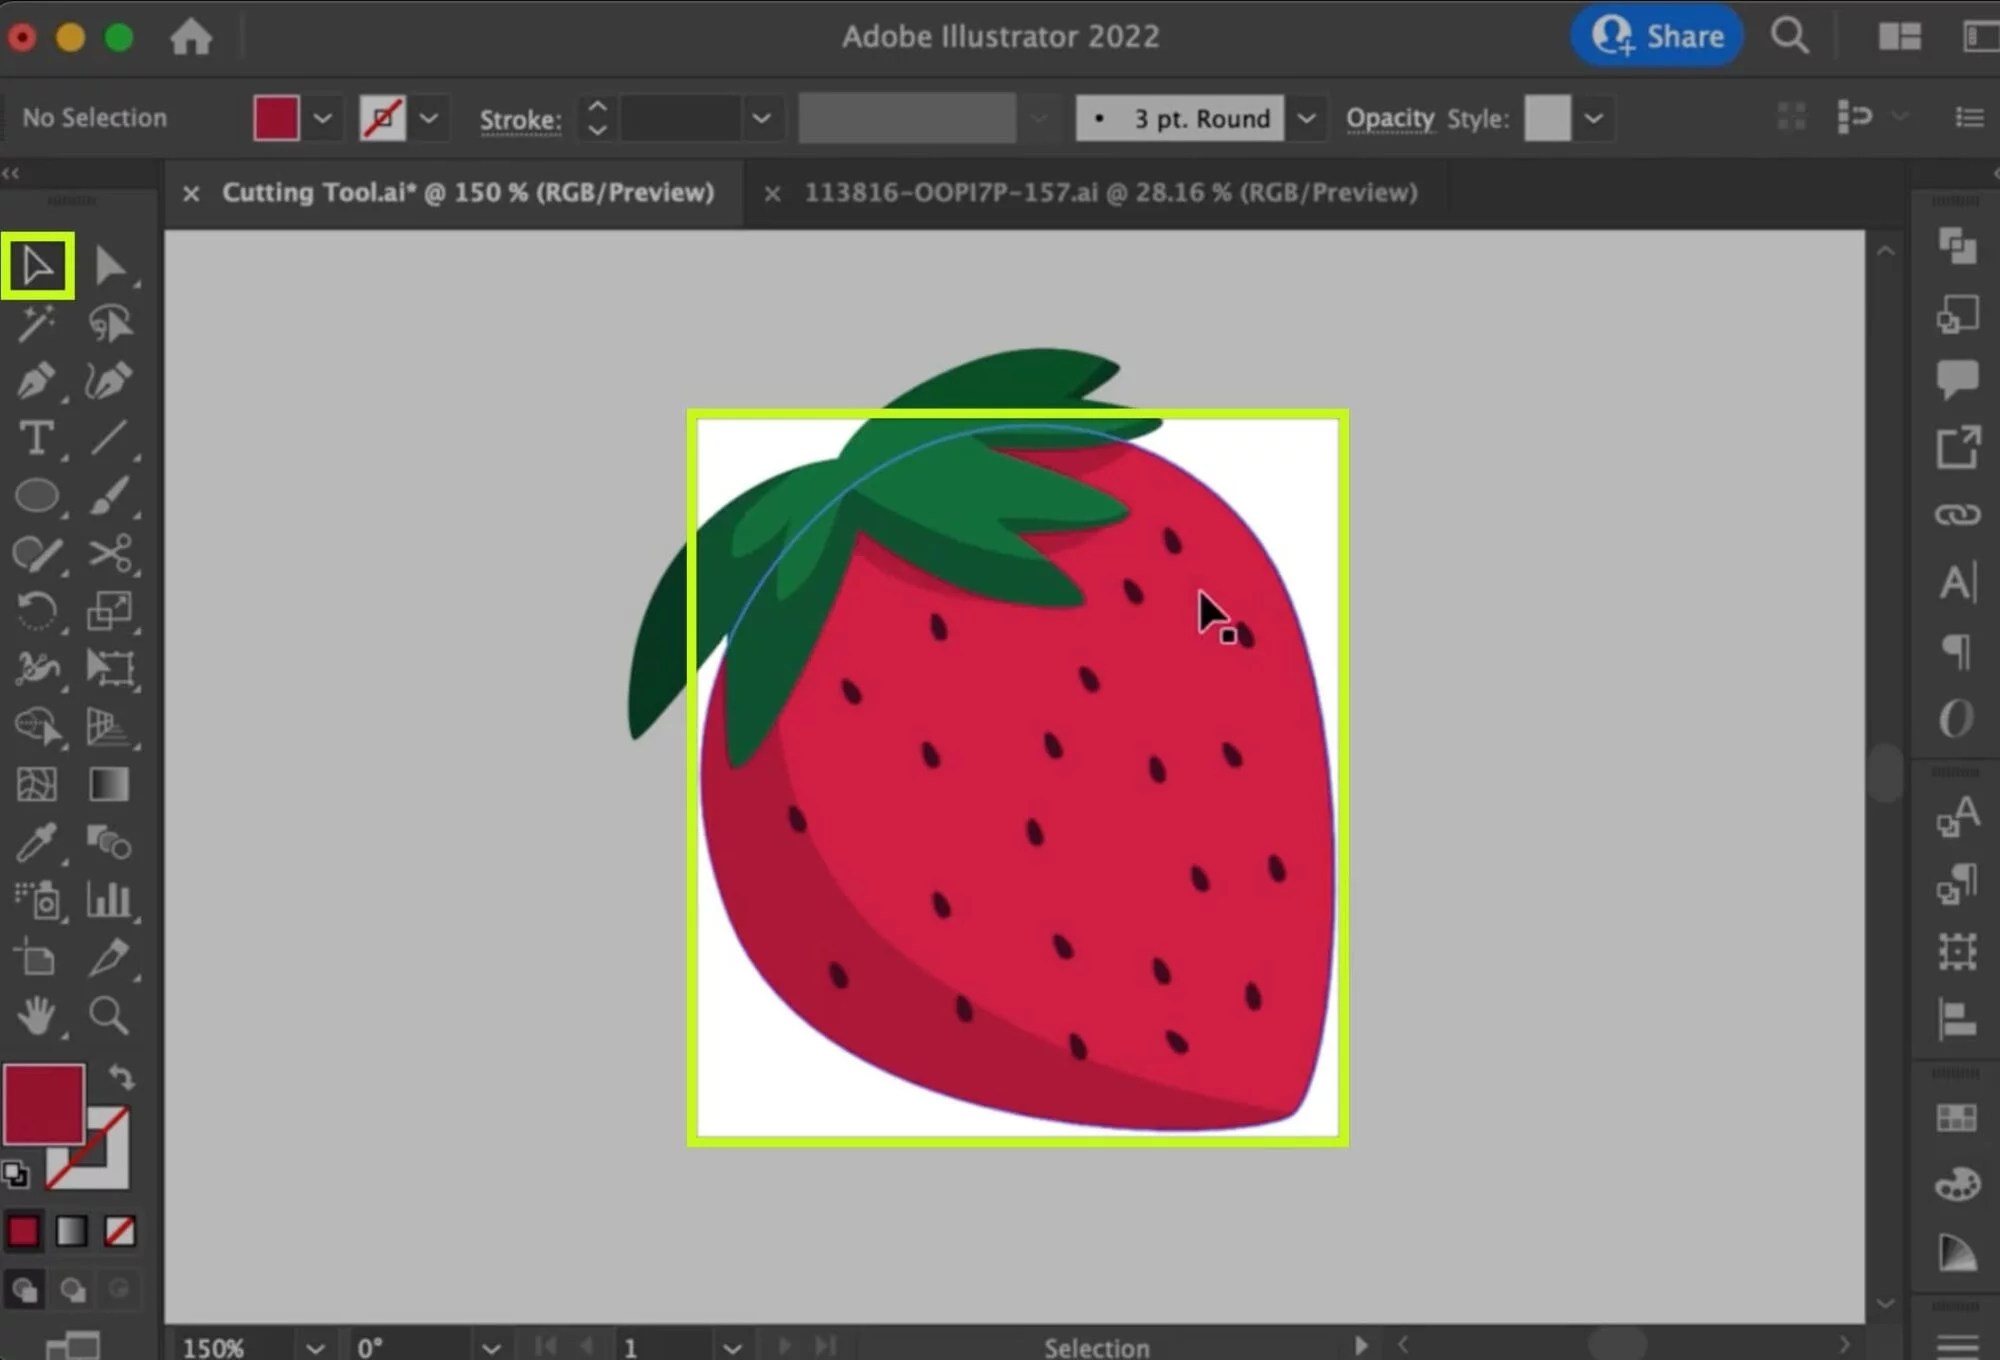Open the Zoom tool

(x=110, y=1016)
